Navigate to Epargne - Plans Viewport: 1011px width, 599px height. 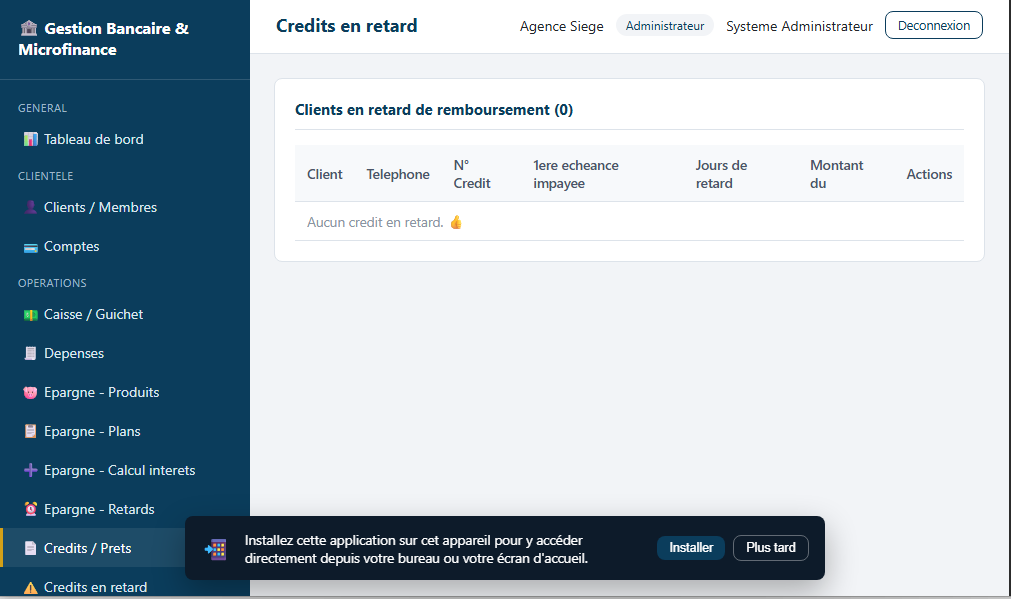pos(125,431)
